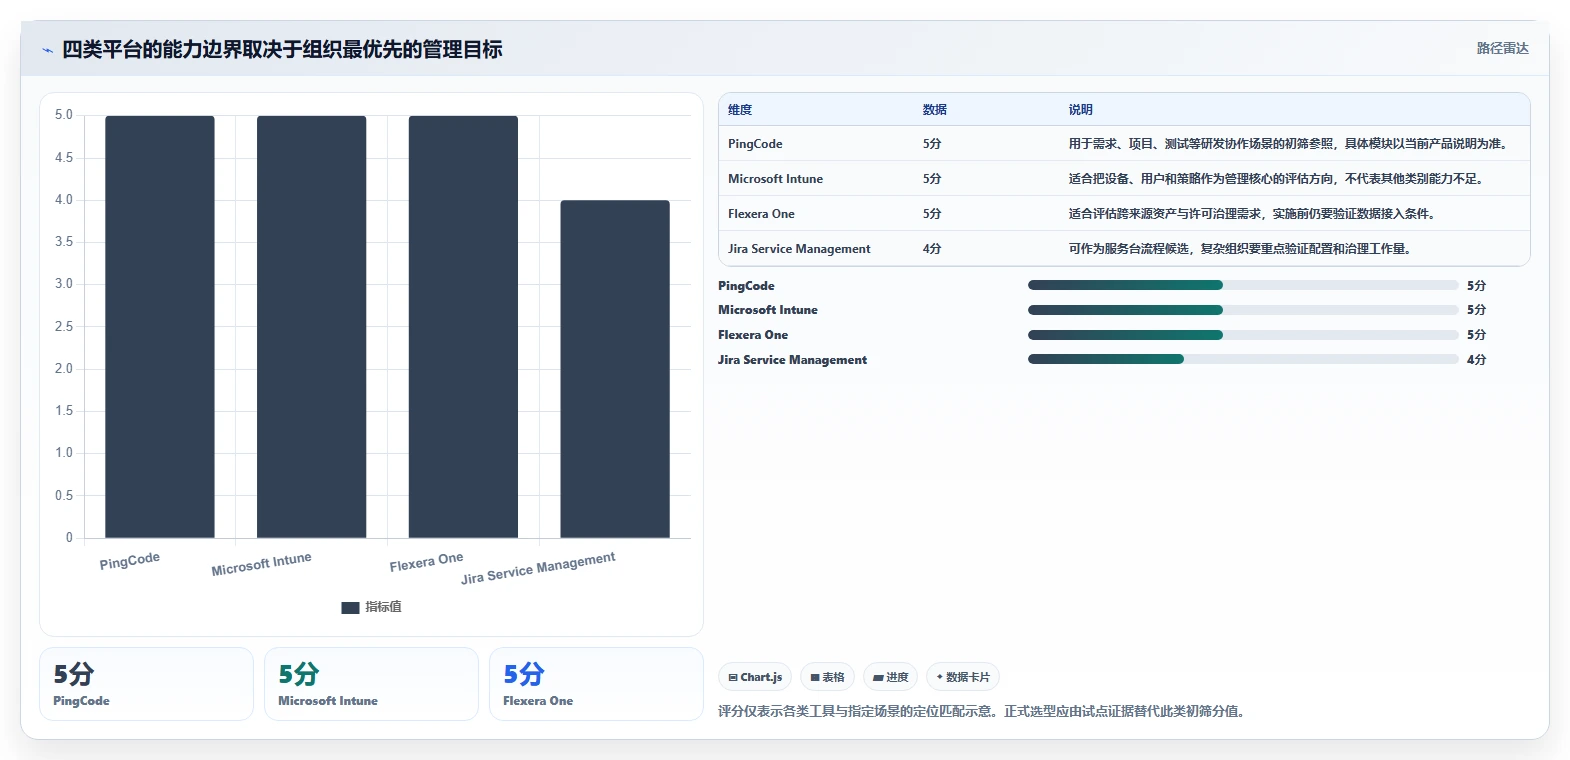This screenshot has height=760, width=1570.
Task: Open the Microsoft Intune 5分 data card
Action: 371,684
